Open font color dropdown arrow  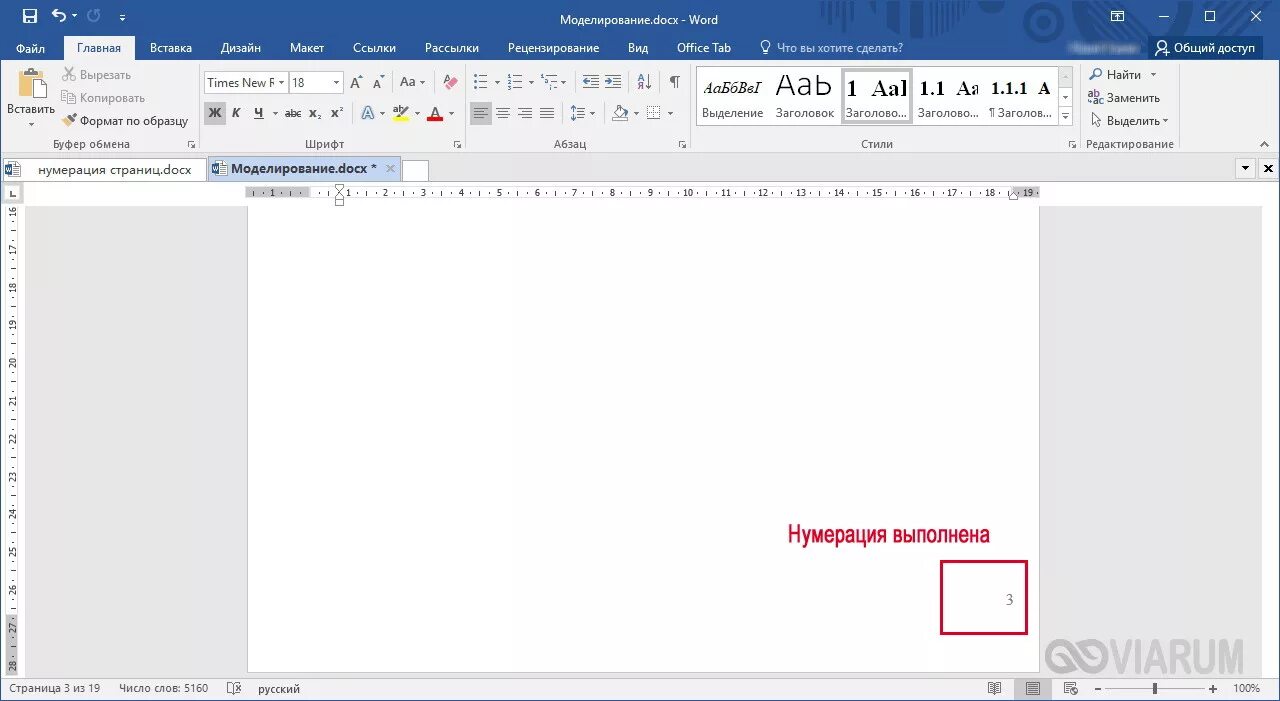click(x=450, y=113)
